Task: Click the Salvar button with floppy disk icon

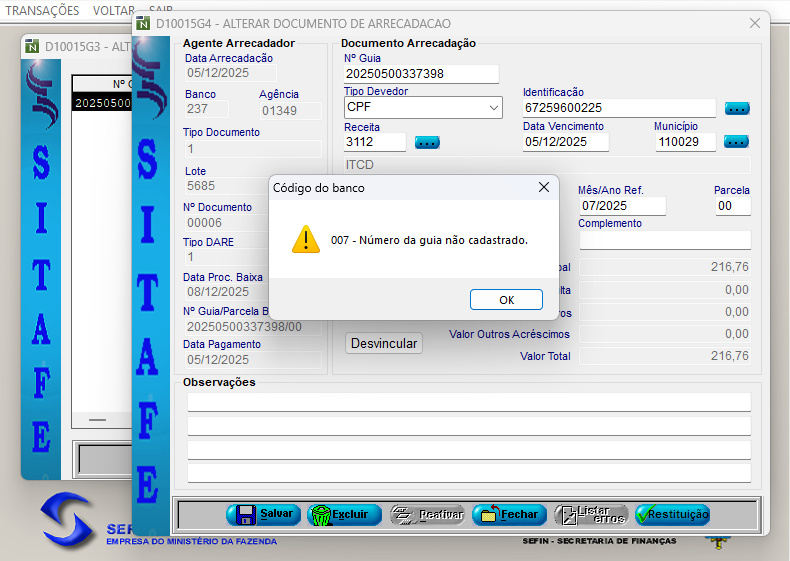Action: [263, 514]
